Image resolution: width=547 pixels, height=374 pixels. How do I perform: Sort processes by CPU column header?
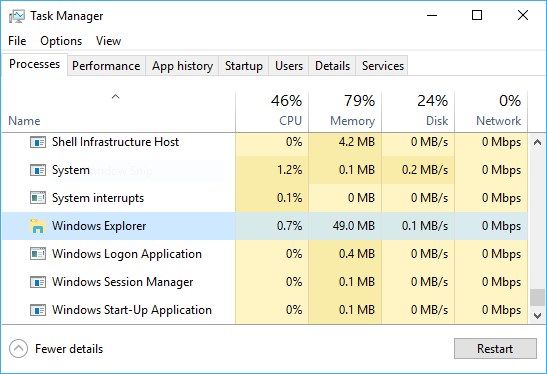coord(272,111)
